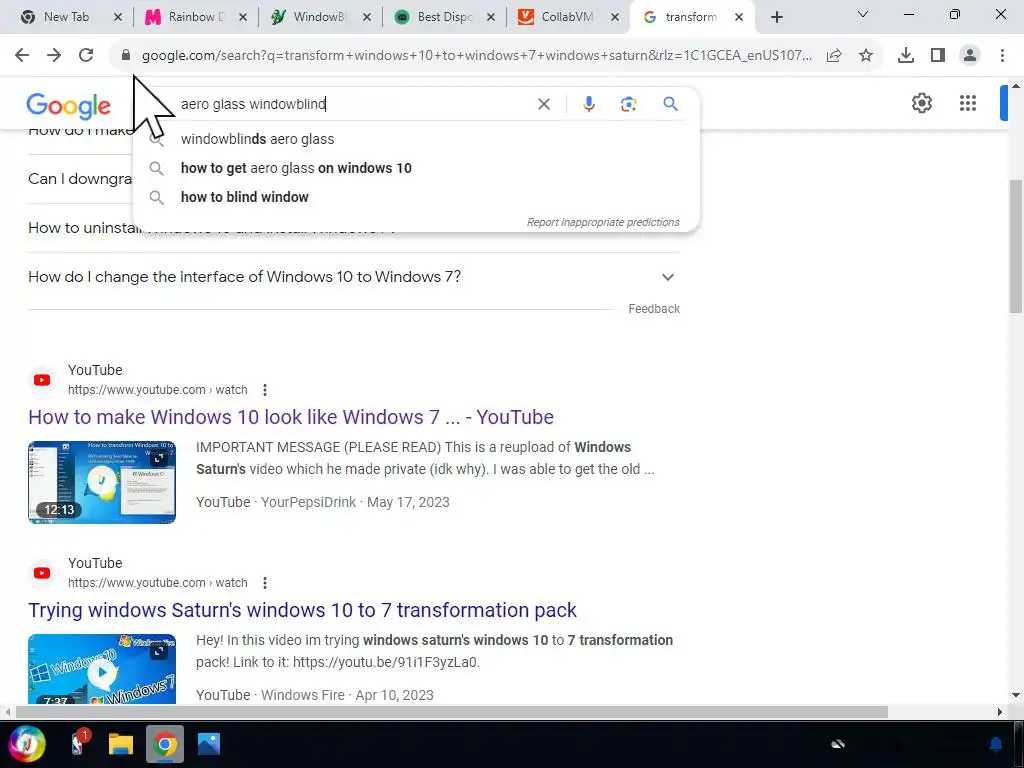Image resolution: width=1024 pixels, height=768 pixels.
Task: Click the horizontal page scrollbar
Action: [x=451, y=712]
